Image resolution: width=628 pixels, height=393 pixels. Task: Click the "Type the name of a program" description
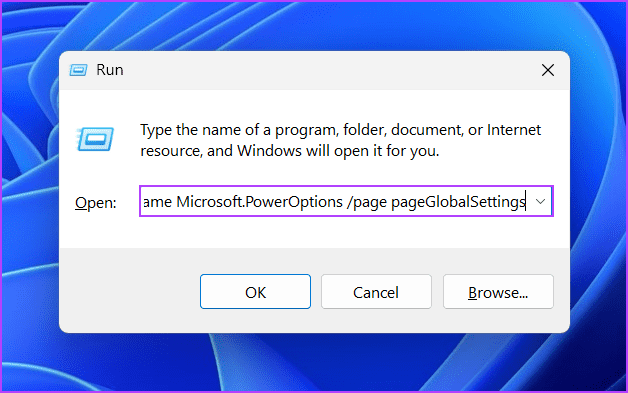[340, 140]
